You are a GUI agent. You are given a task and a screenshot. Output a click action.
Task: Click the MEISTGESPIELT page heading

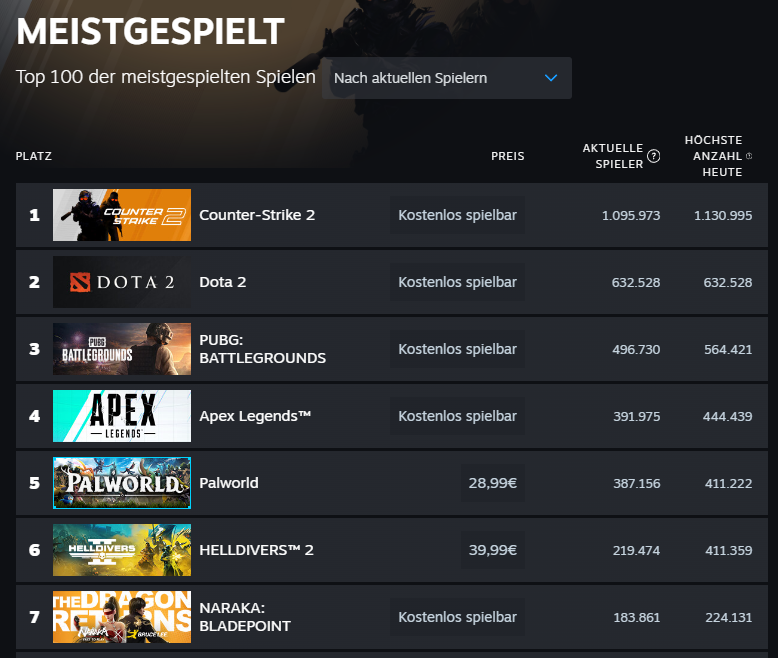point(150,31)
